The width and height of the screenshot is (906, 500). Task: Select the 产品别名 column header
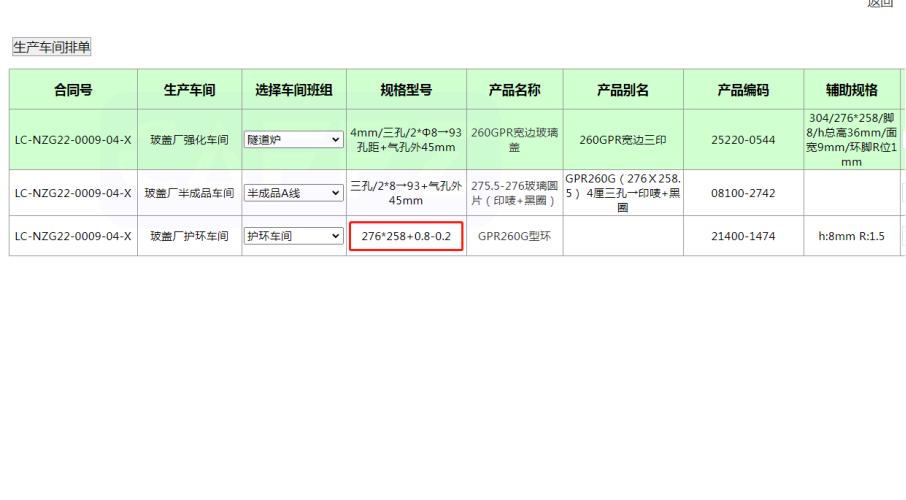622,90
